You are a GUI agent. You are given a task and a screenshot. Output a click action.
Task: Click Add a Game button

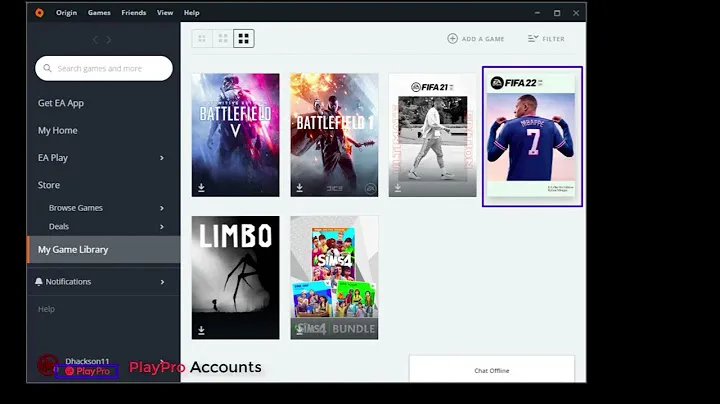coord(476,39)
